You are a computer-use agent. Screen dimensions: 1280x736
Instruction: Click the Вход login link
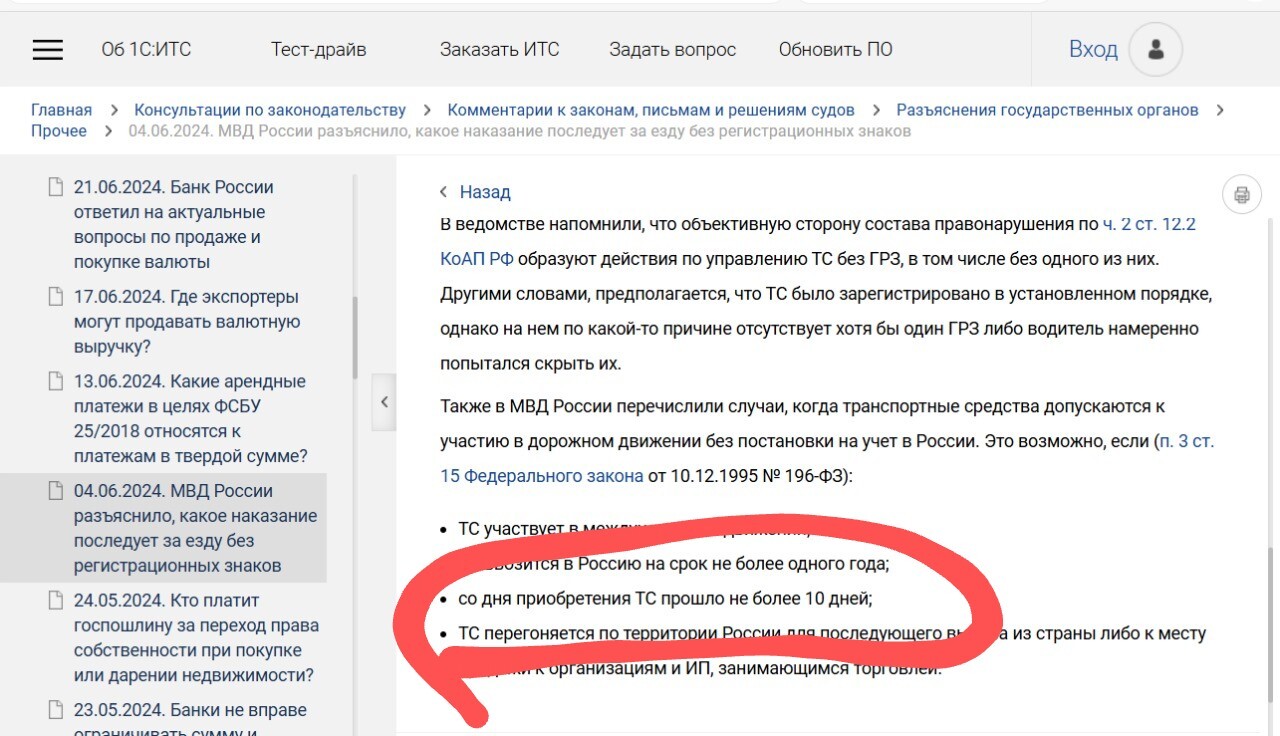[1093, 50]
